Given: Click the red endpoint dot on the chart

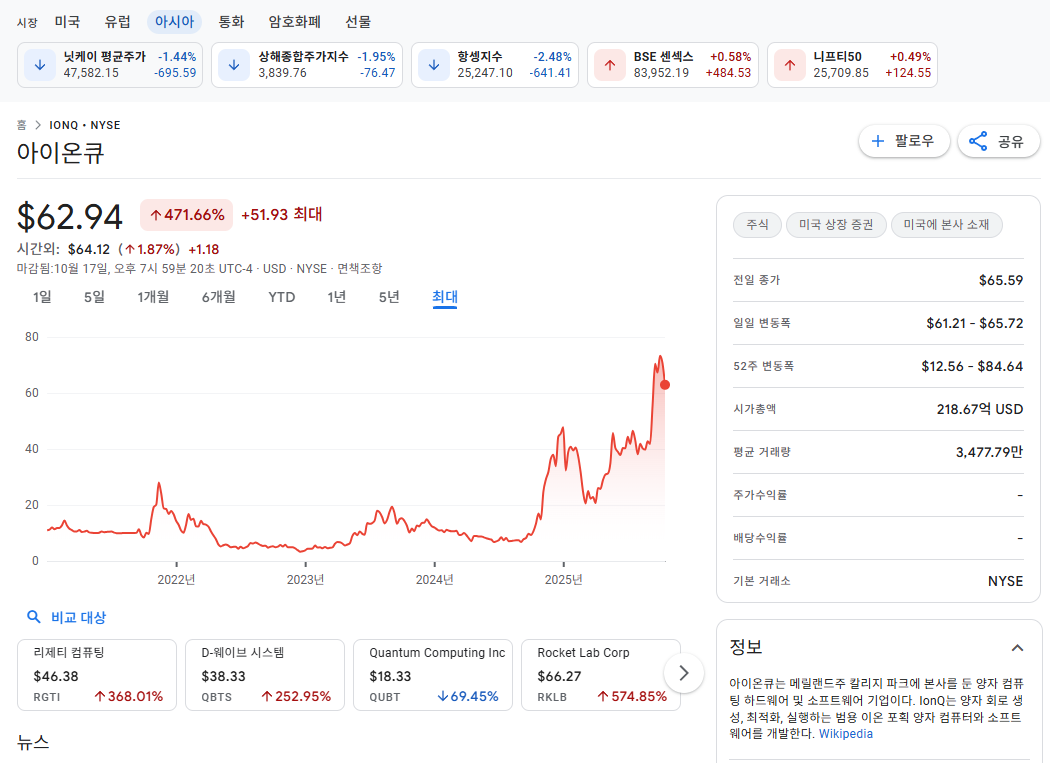Looking at the screenshot, I should pos(665,385).
